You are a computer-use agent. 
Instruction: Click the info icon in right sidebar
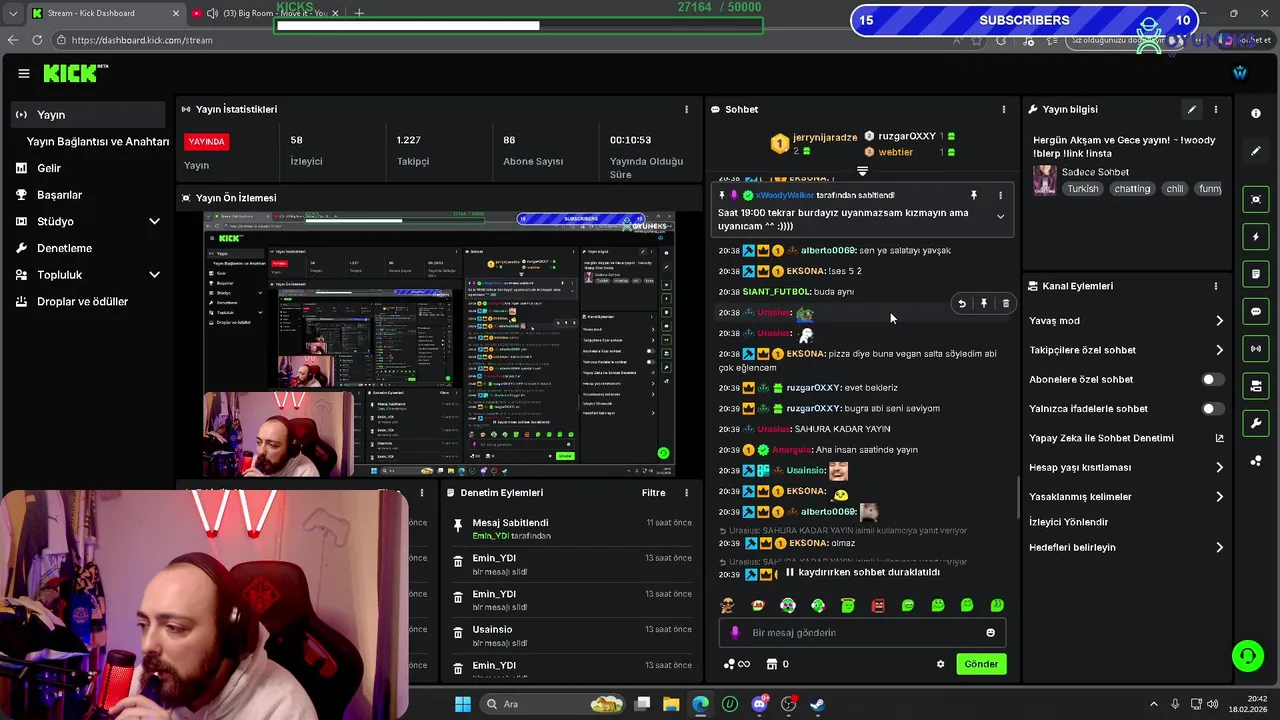coord(1256,113)
